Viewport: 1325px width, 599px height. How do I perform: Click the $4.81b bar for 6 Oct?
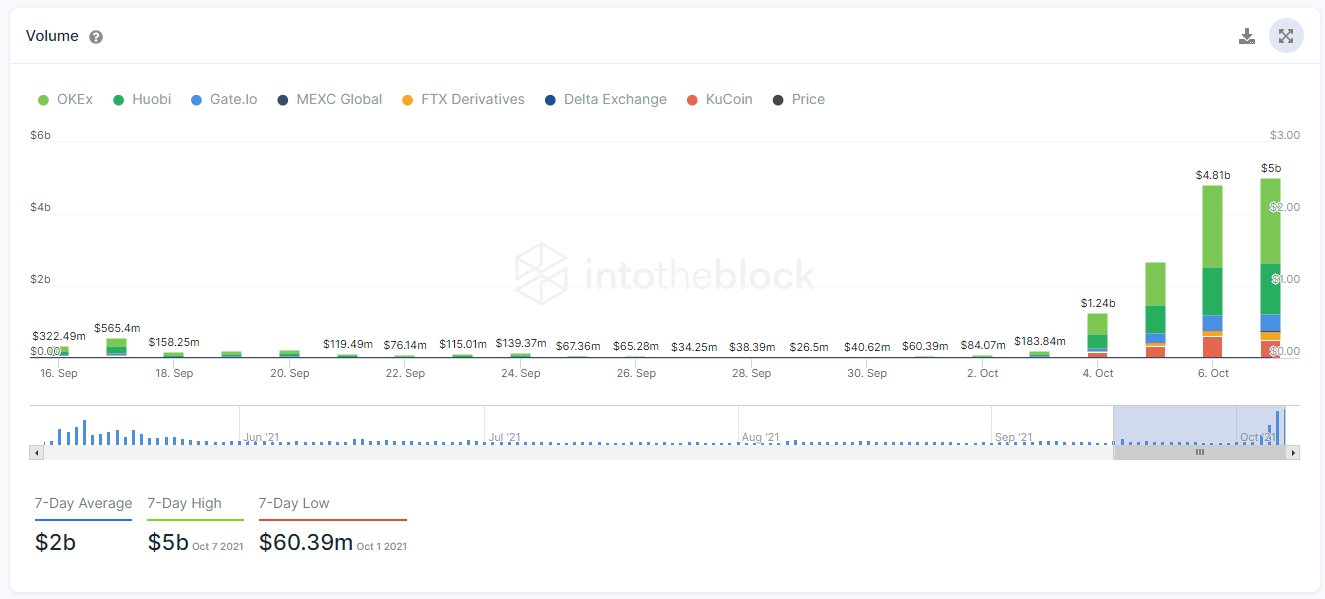pyautogui.click(x=1212, y=271)
